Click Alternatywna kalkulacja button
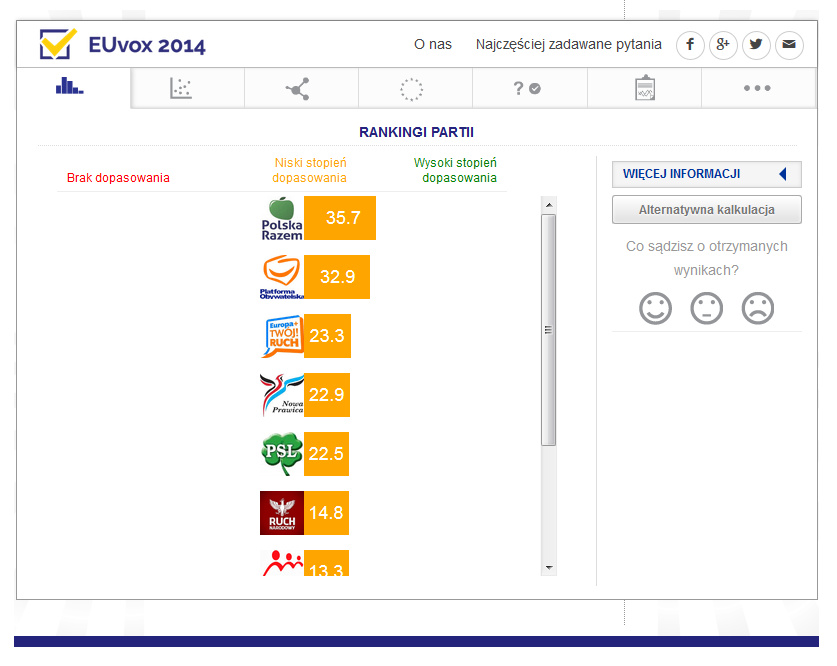This screenshot has width=837, height=666. click(706, 210)
